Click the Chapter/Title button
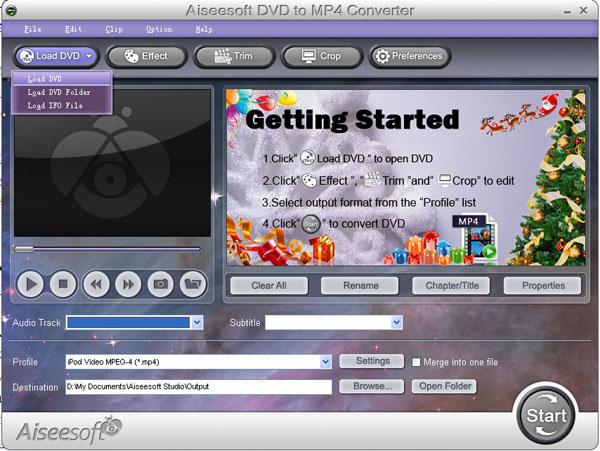The width and height of the screenshot is (600, 451). coord(452,286)
